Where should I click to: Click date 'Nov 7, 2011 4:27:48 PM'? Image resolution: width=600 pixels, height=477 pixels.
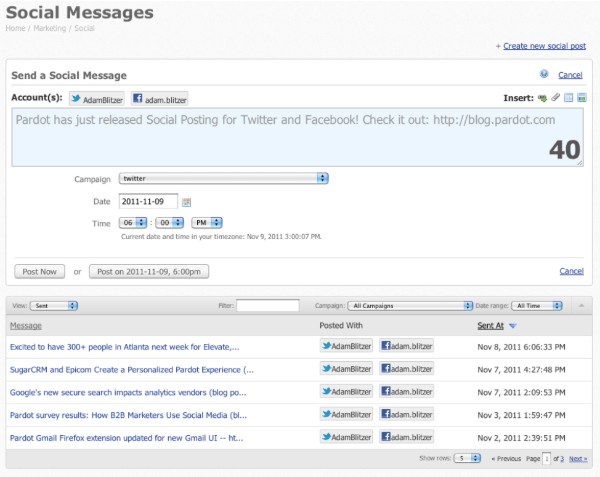click(x=521, y=370)
